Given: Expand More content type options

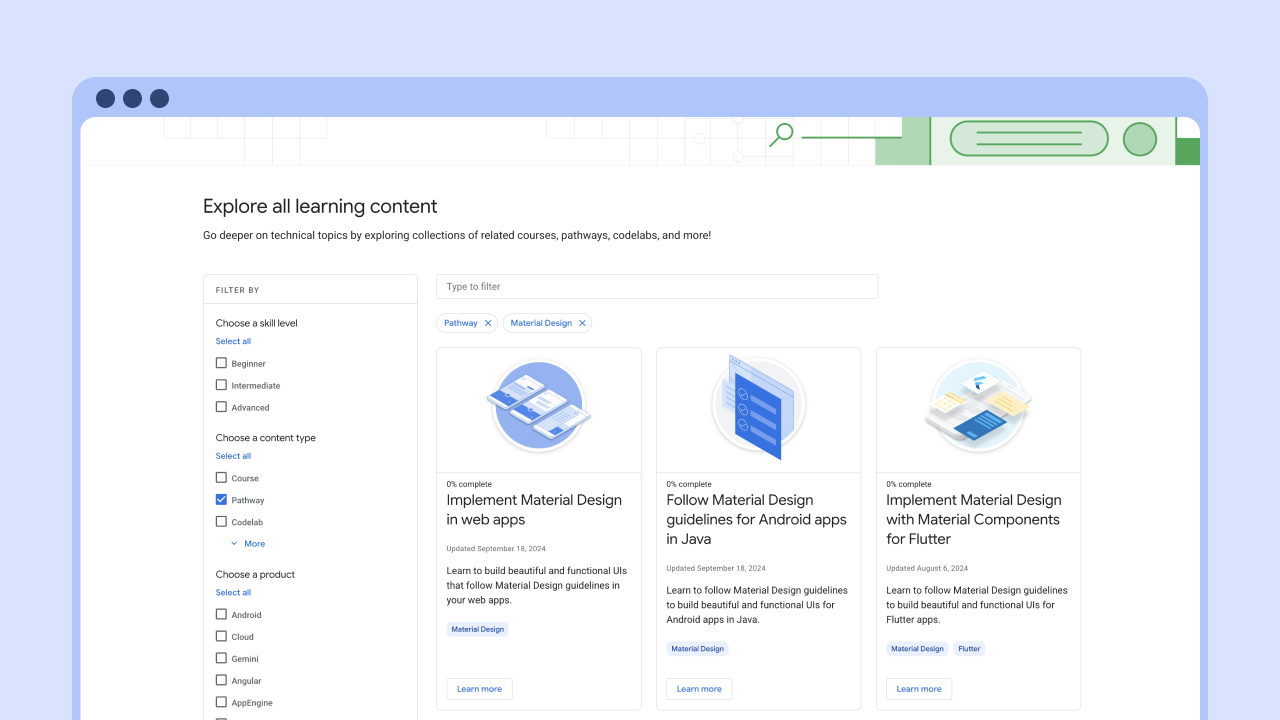Looking at the screenshot, I should 248,543.
